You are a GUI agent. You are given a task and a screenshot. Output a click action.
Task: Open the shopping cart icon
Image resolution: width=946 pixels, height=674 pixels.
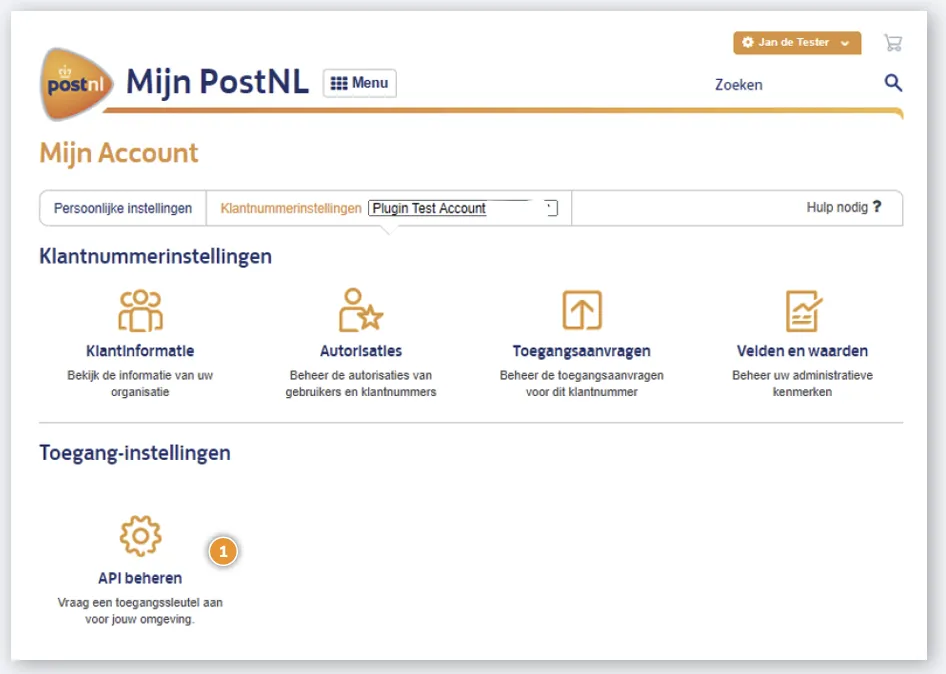coord(893,43)
